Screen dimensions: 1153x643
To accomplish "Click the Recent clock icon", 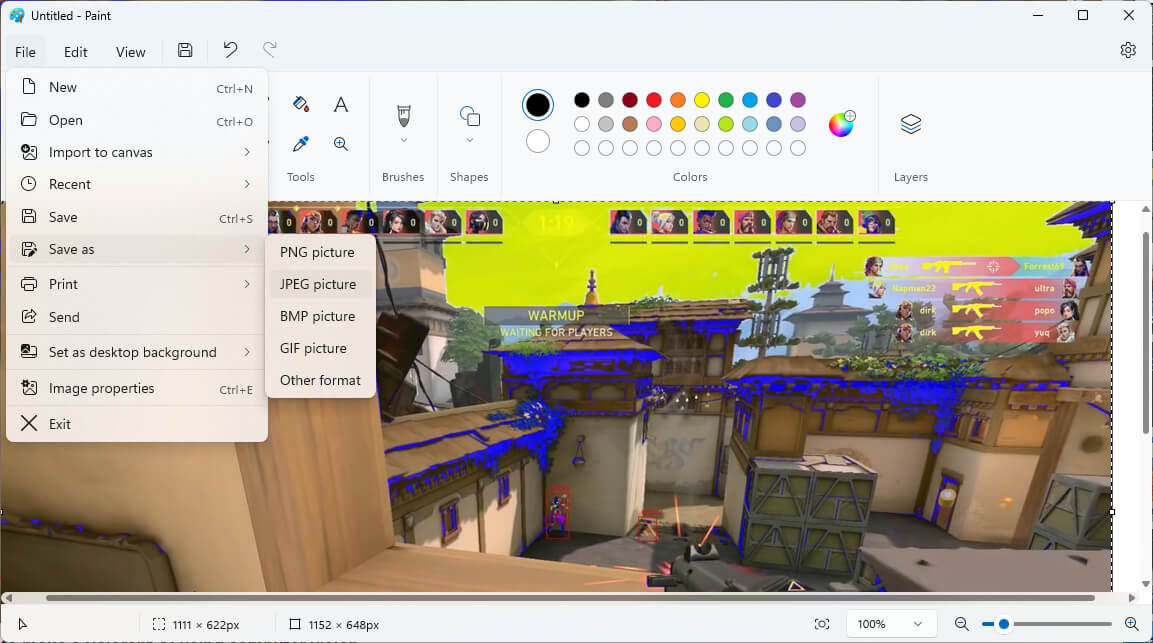I will click(29, 184).
